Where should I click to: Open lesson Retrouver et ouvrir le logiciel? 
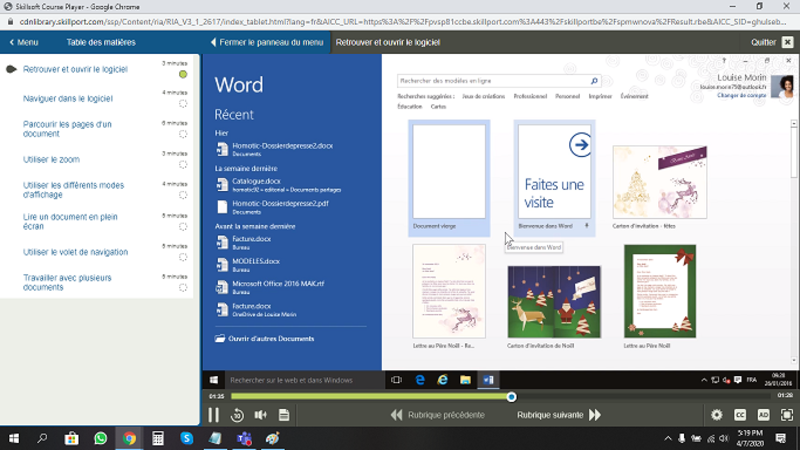(75, 69)
